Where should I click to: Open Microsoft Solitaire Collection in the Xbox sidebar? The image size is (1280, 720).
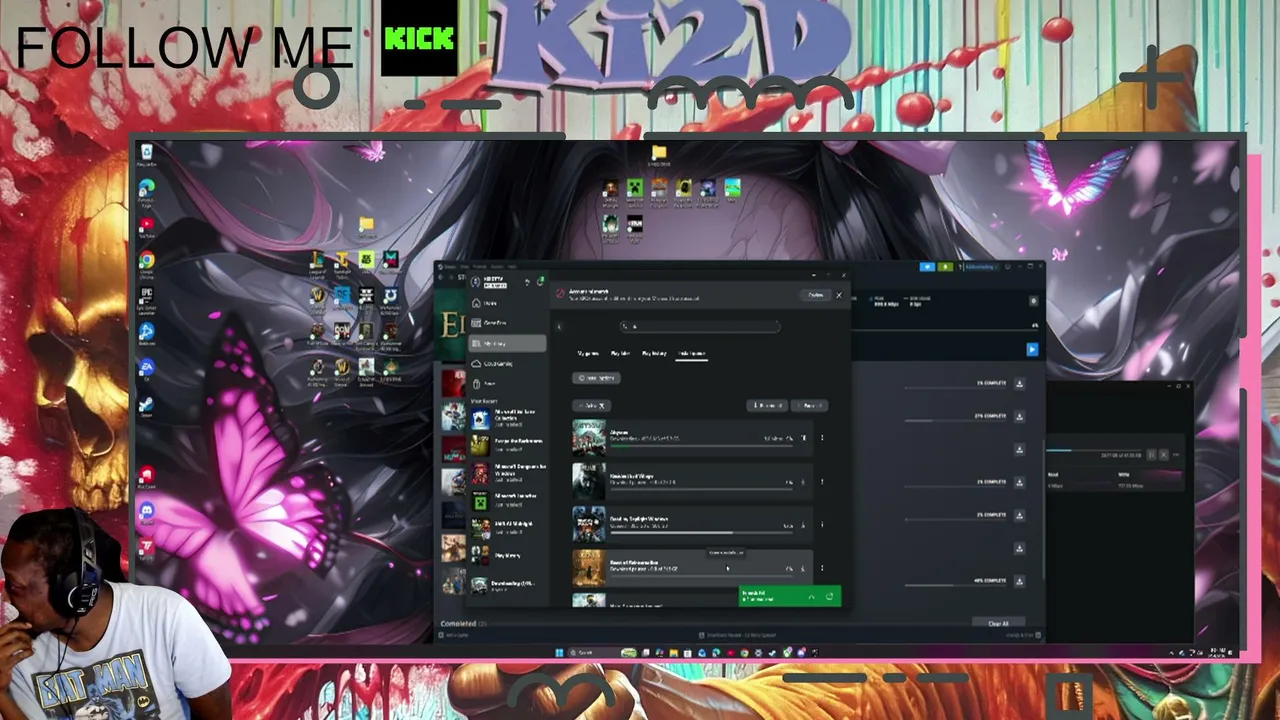pos(508,418)
